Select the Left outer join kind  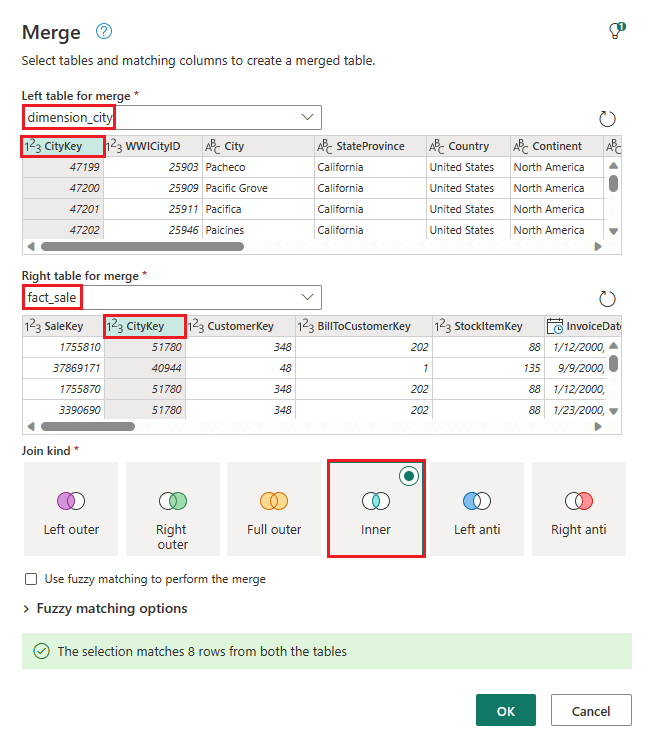[x=71, y=509]
